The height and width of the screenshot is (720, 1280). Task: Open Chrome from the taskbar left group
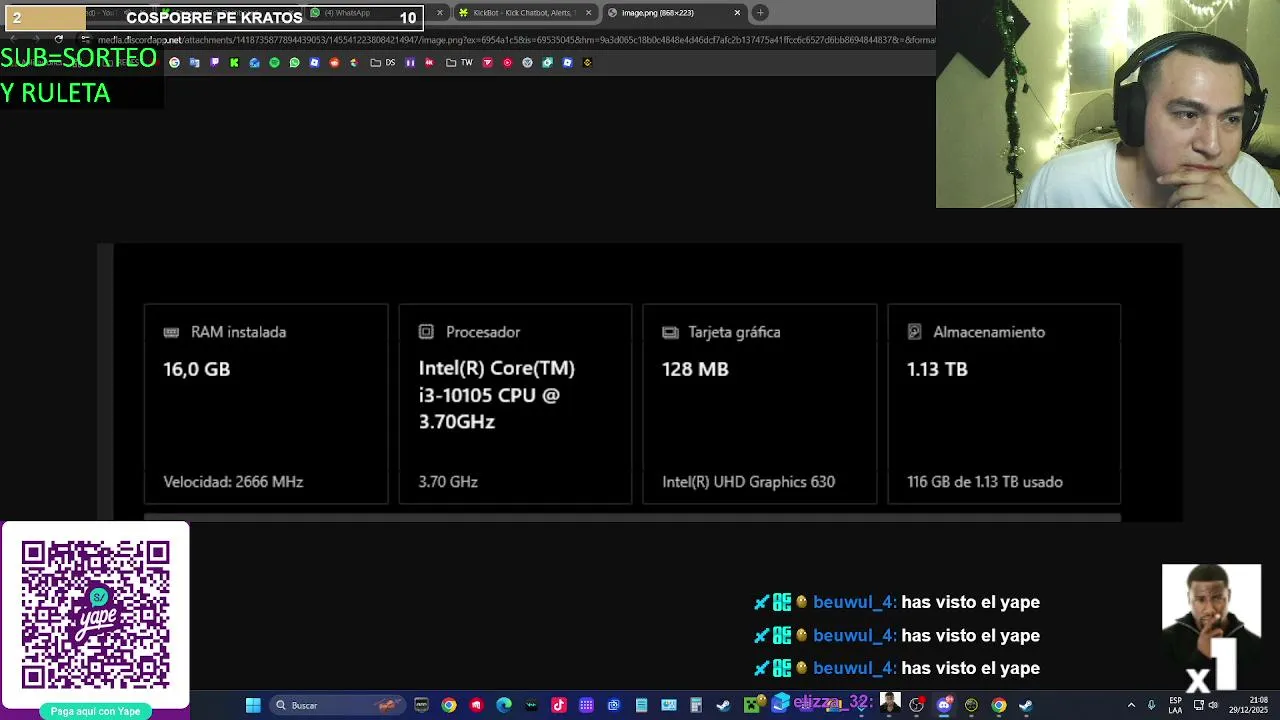tap(449, 705)
